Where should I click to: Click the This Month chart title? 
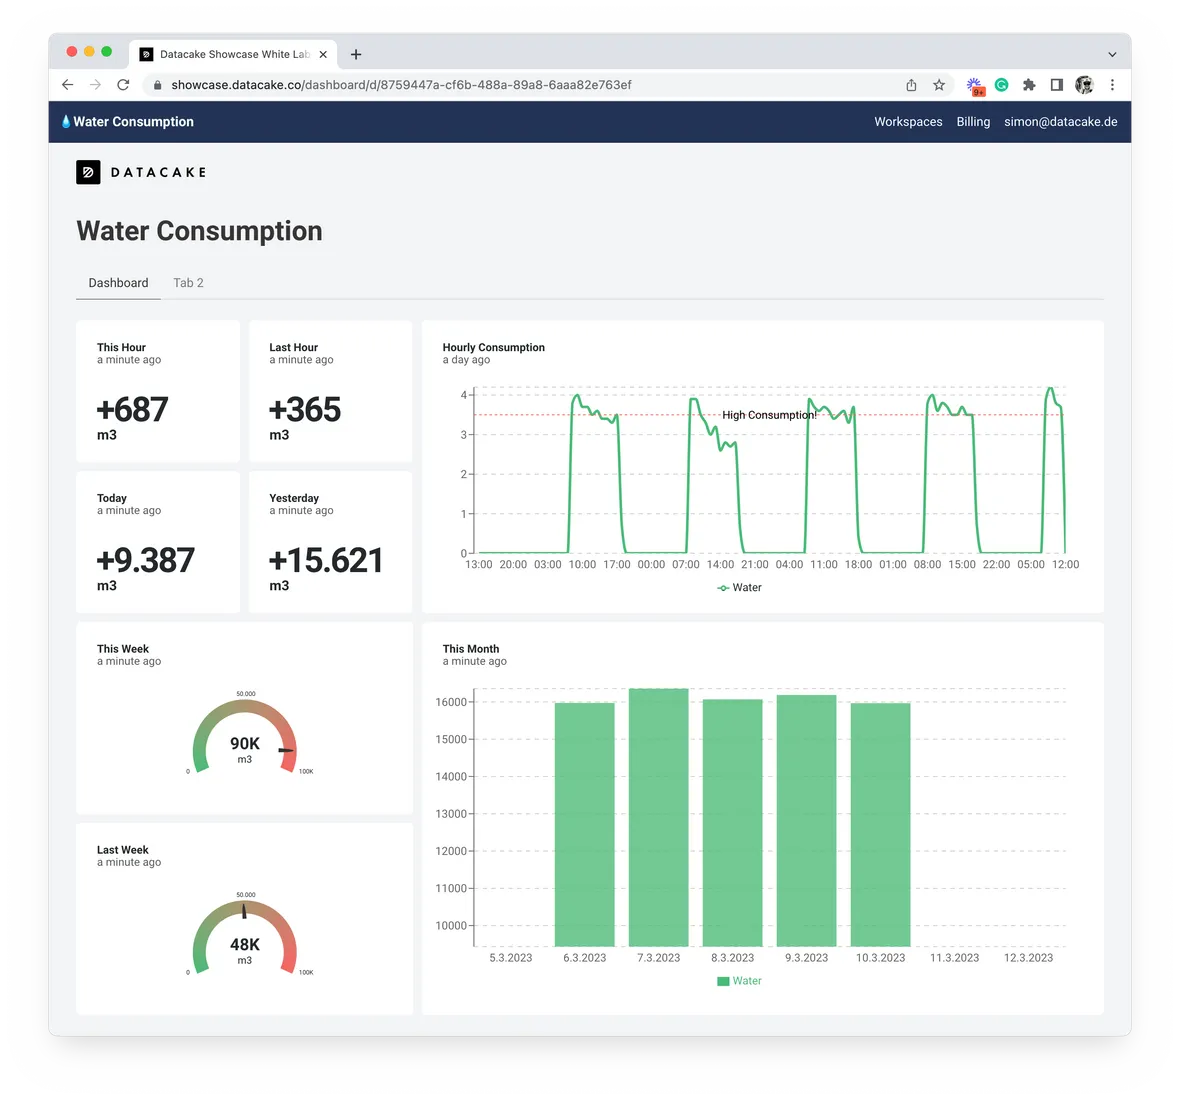pos(471,649)
